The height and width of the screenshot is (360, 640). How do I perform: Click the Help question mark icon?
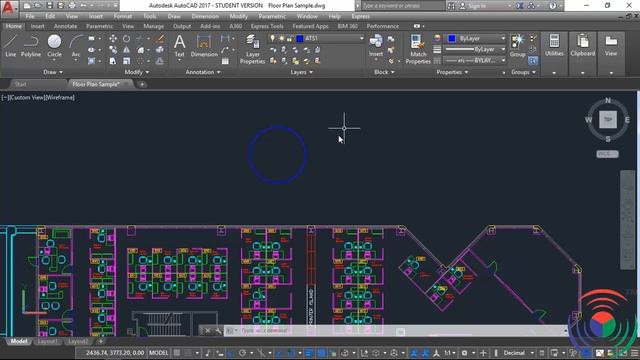pos(553,6)
